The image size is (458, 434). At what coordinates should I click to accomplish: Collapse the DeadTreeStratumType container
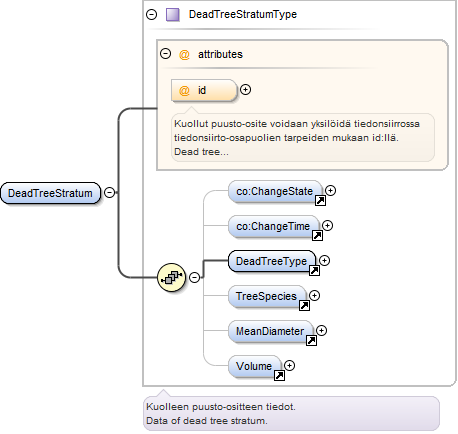coord(152,15)
